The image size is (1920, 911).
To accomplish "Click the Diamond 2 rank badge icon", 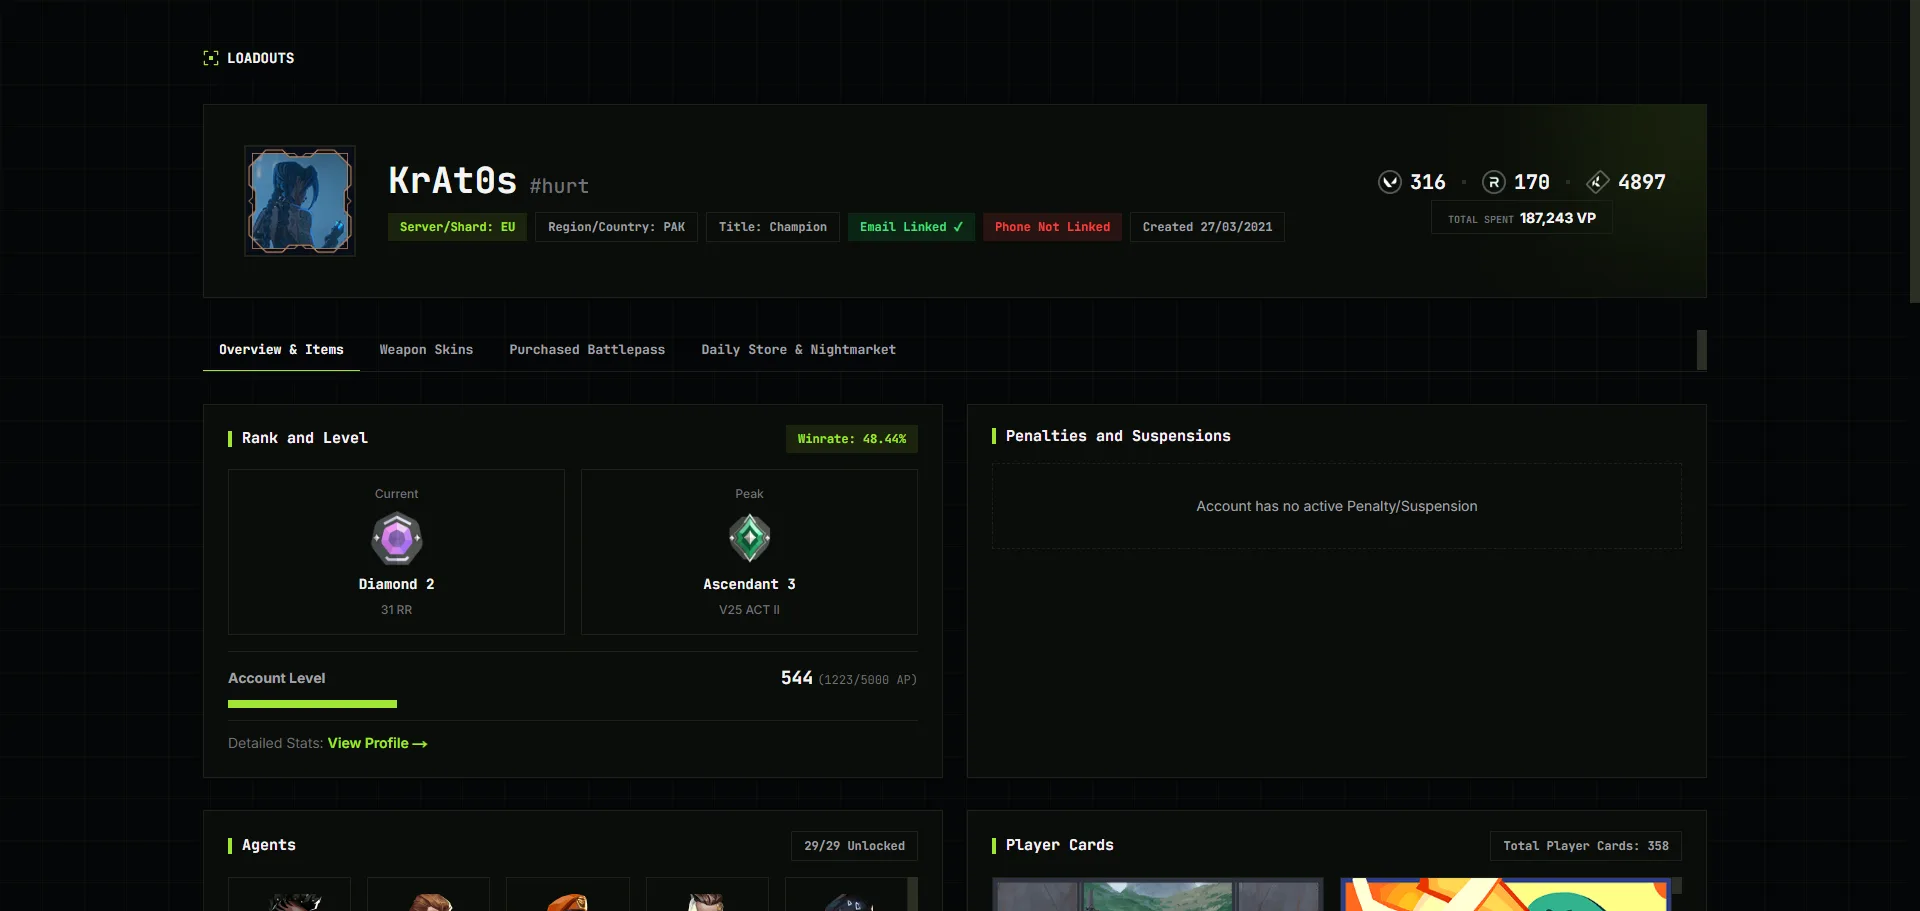I will pos(397,539).
